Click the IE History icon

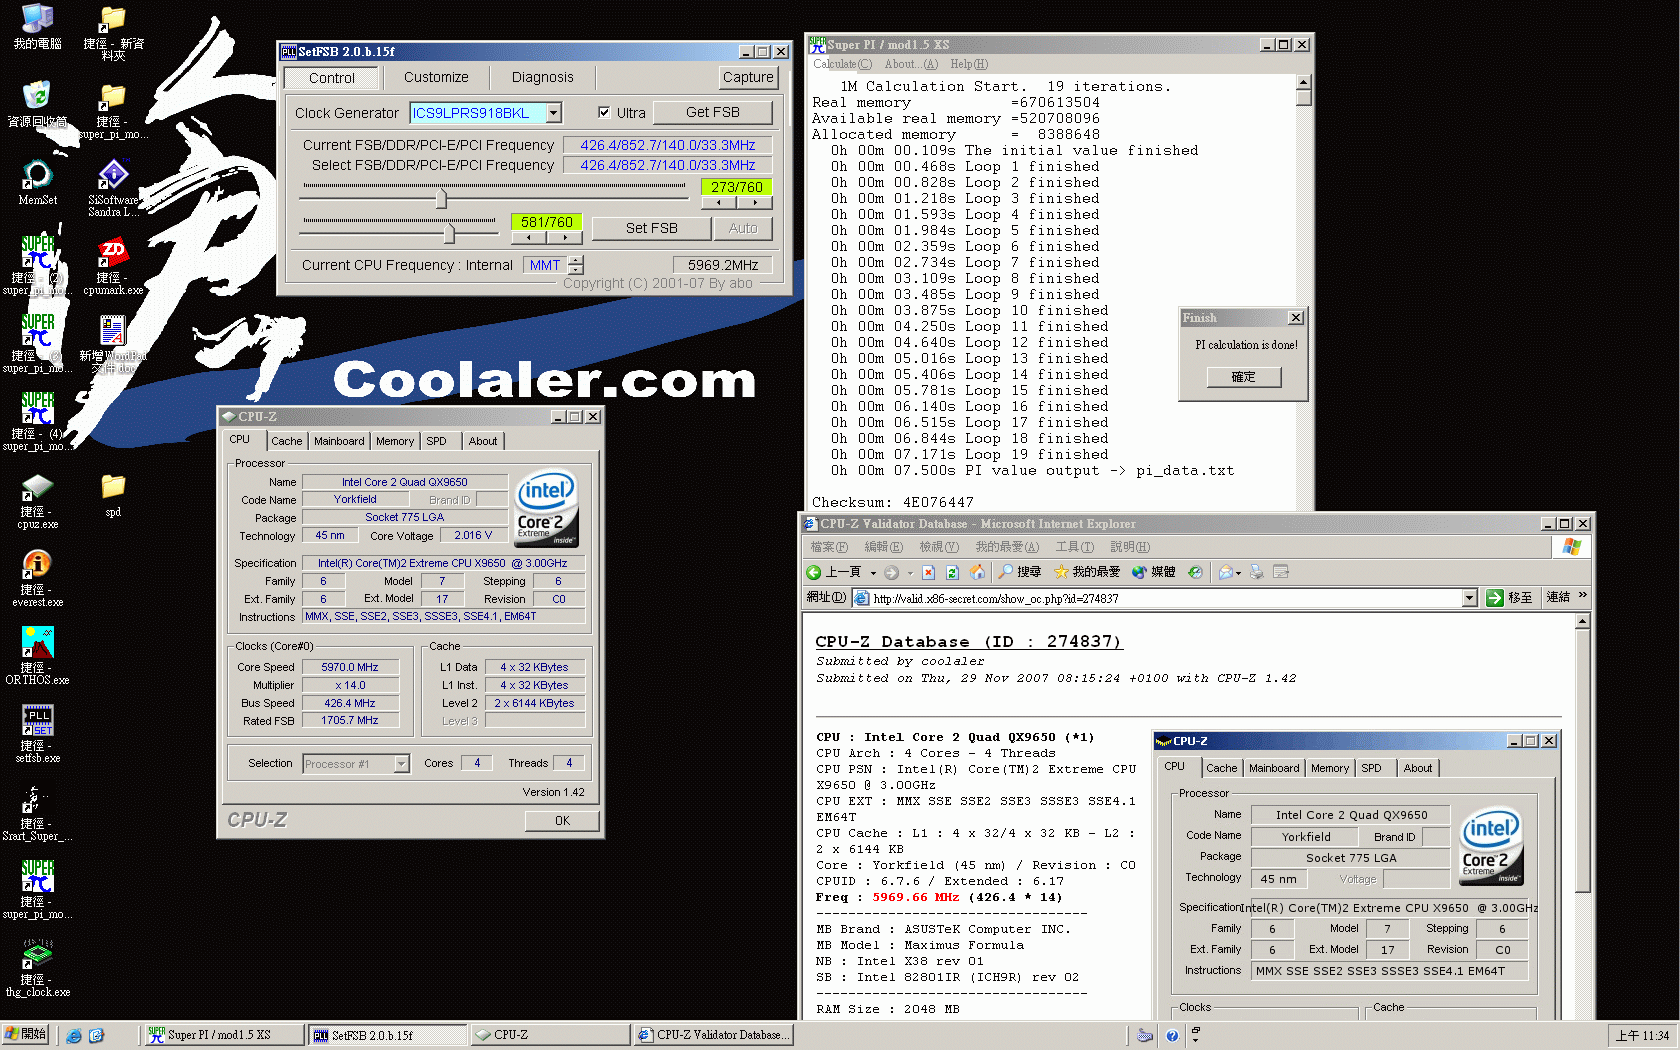click(1195, 572)
